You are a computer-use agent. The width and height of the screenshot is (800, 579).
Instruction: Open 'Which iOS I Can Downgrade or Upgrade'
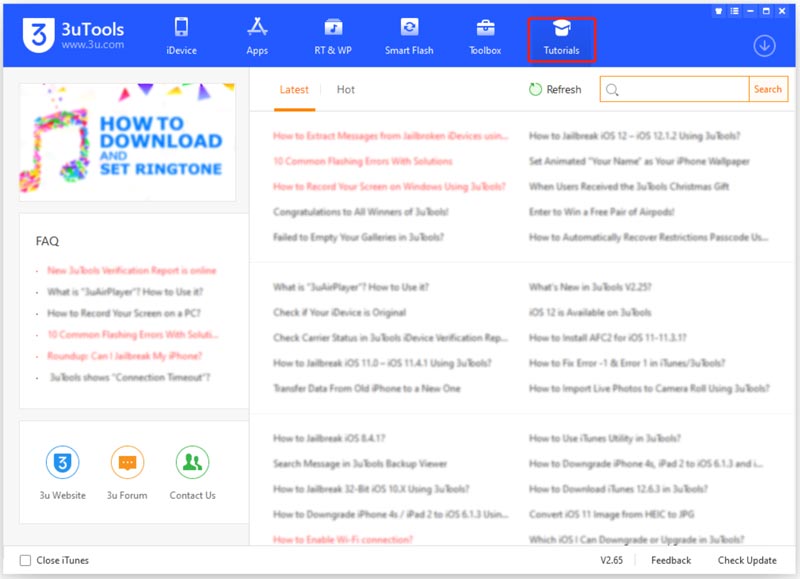pos(637,539)
